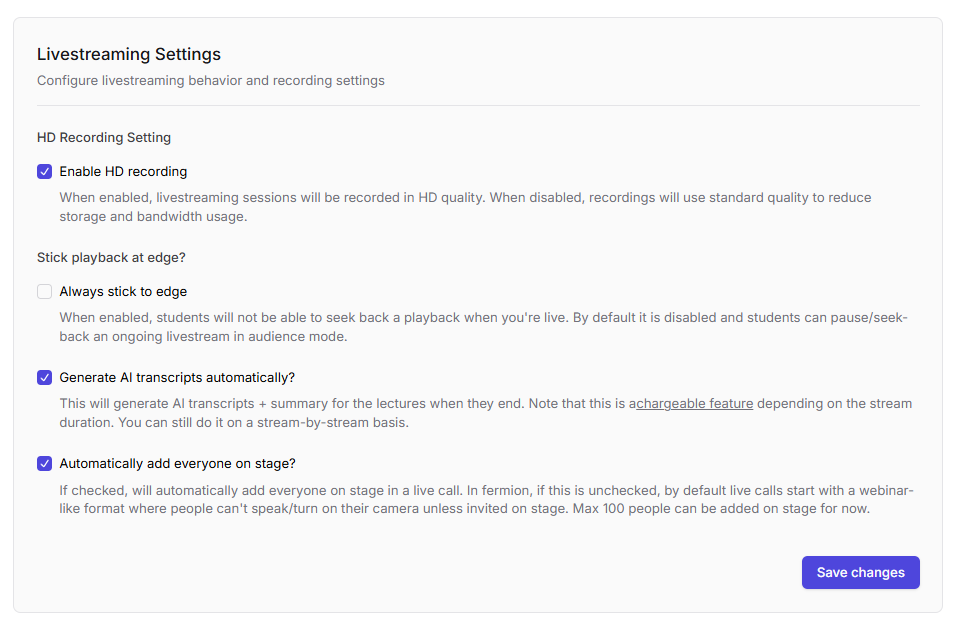Click the webinar-like format description paragraph
The width and height of the screenshot is (959, 634).
coord(400,491)
